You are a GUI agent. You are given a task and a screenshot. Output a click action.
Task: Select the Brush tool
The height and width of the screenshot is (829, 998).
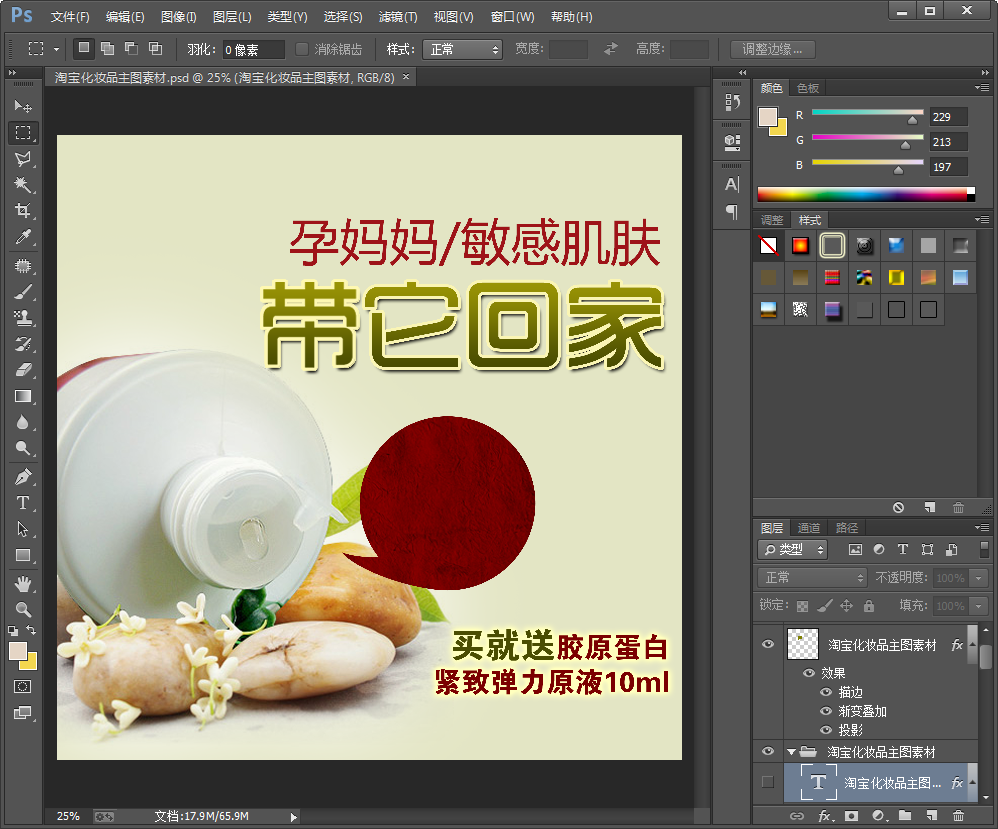(23, 292)
